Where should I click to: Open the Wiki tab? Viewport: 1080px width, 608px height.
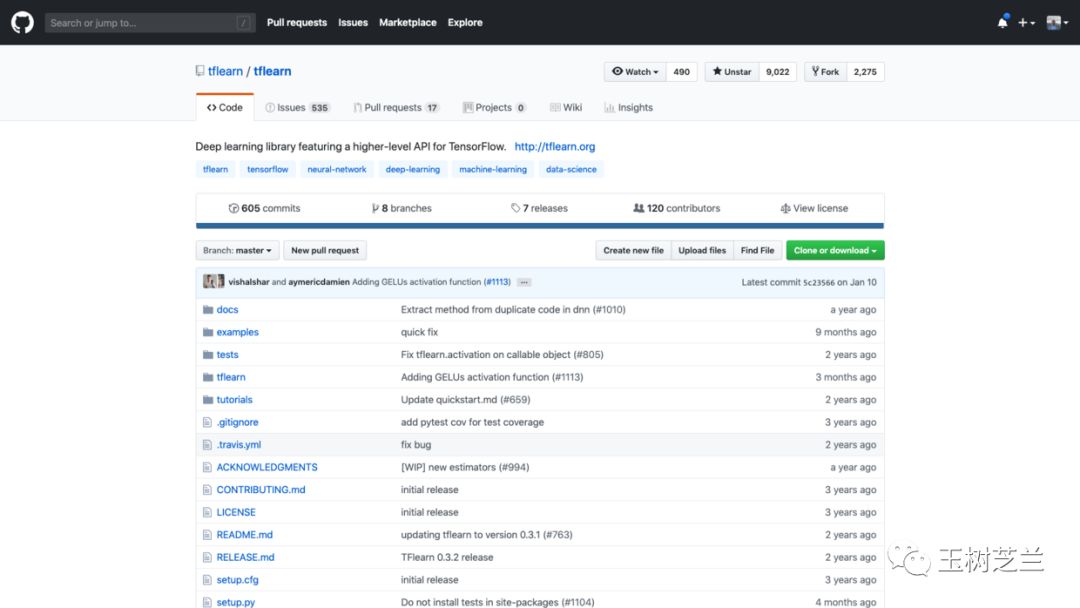click(566, 107)
